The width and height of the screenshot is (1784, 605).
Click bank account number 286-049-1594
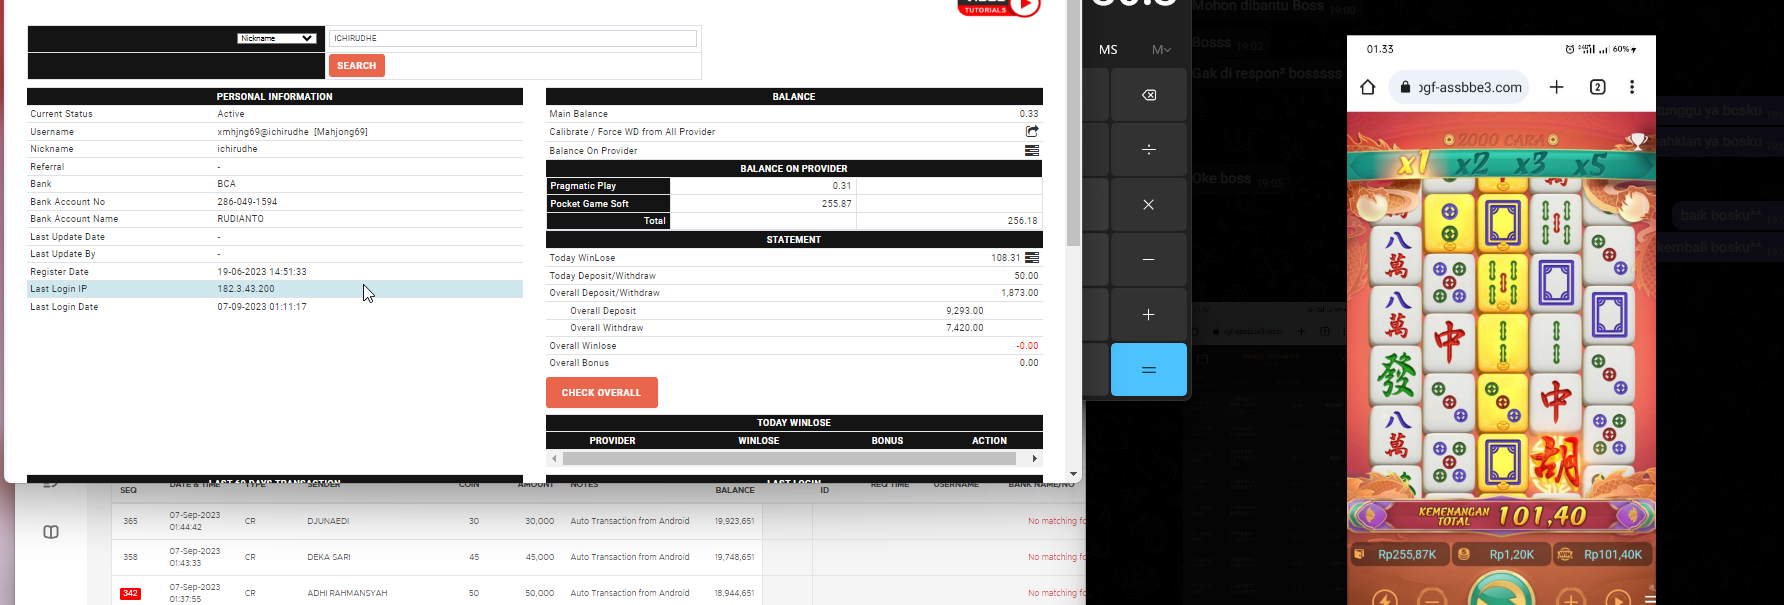pos(247,202)
